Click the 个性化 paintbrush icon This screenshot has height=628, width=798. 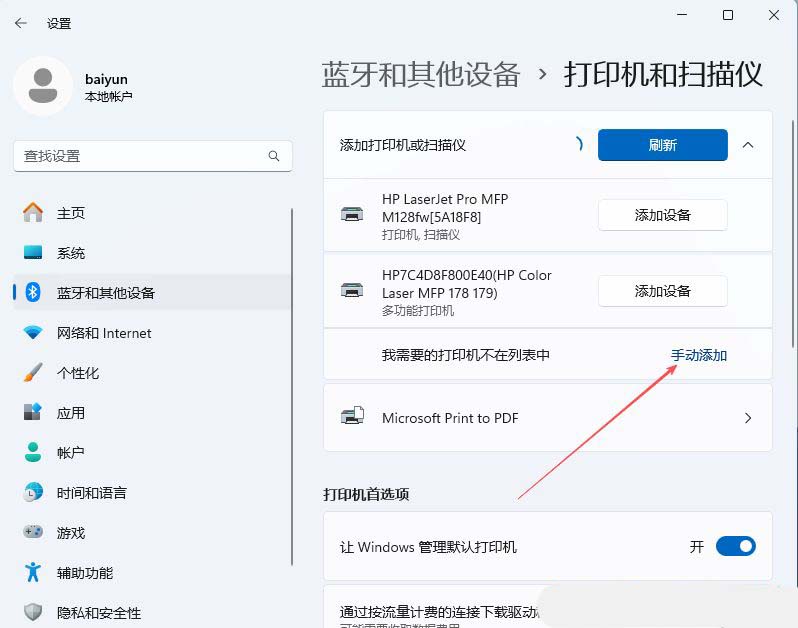[x=33, y=373]
